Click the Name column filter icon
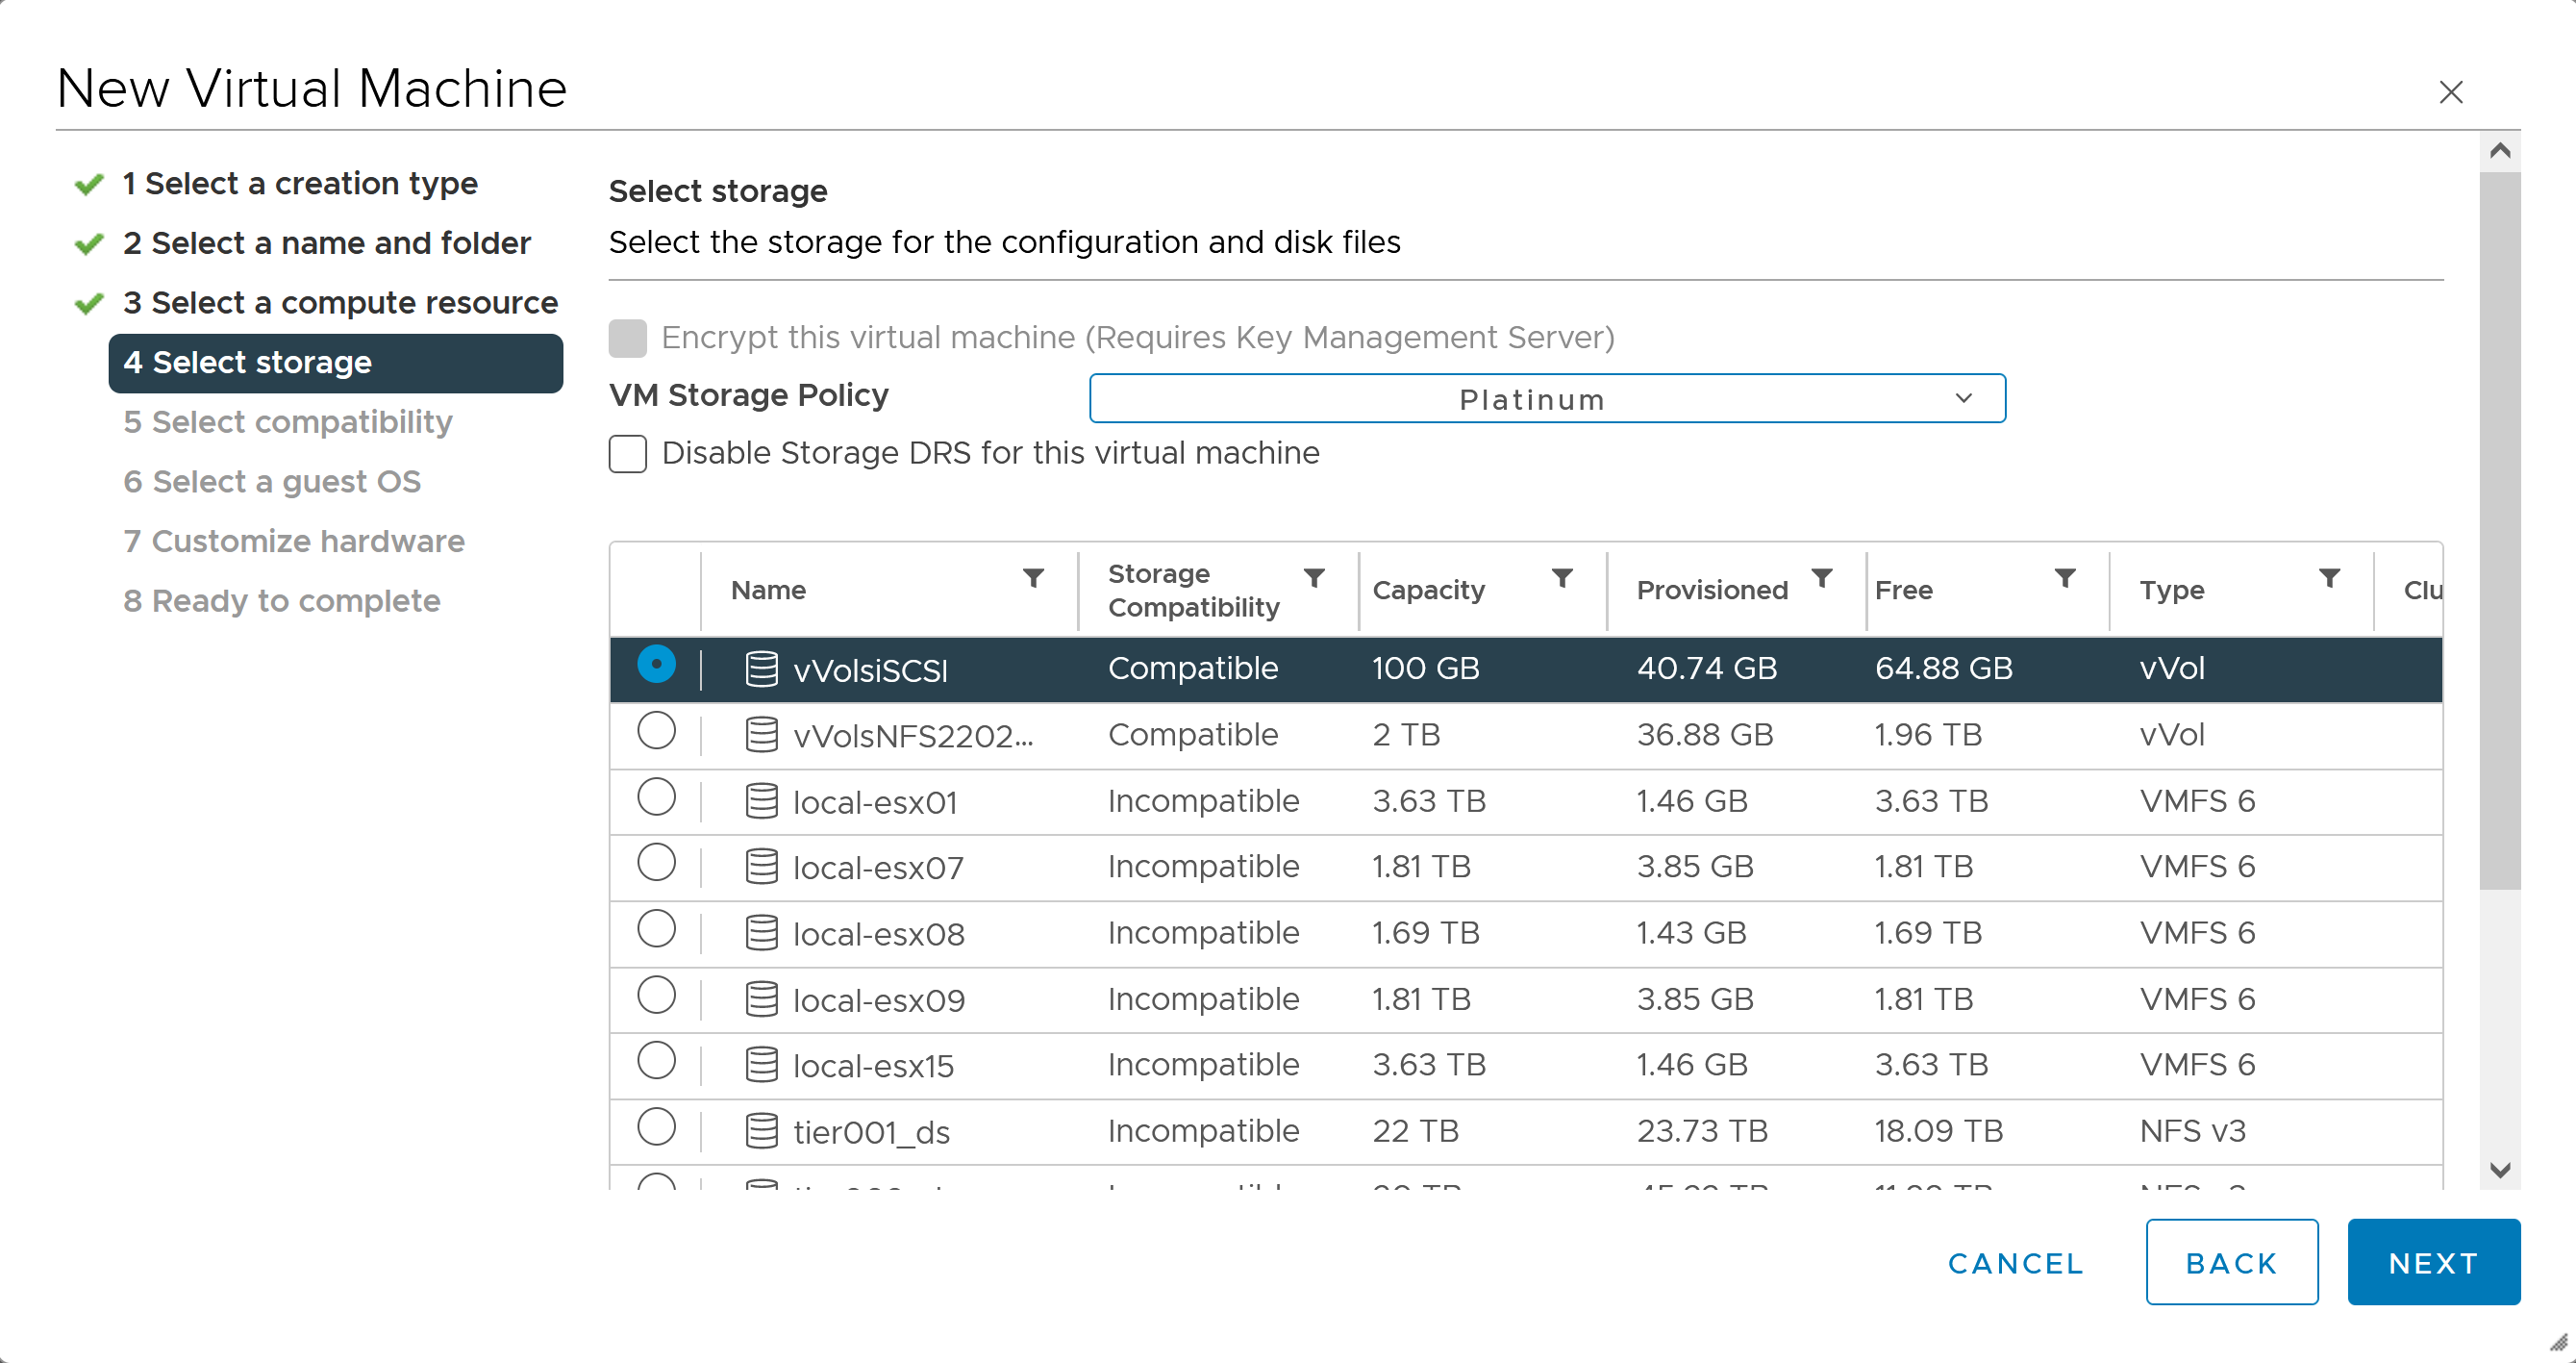 tap(1033, 578)
